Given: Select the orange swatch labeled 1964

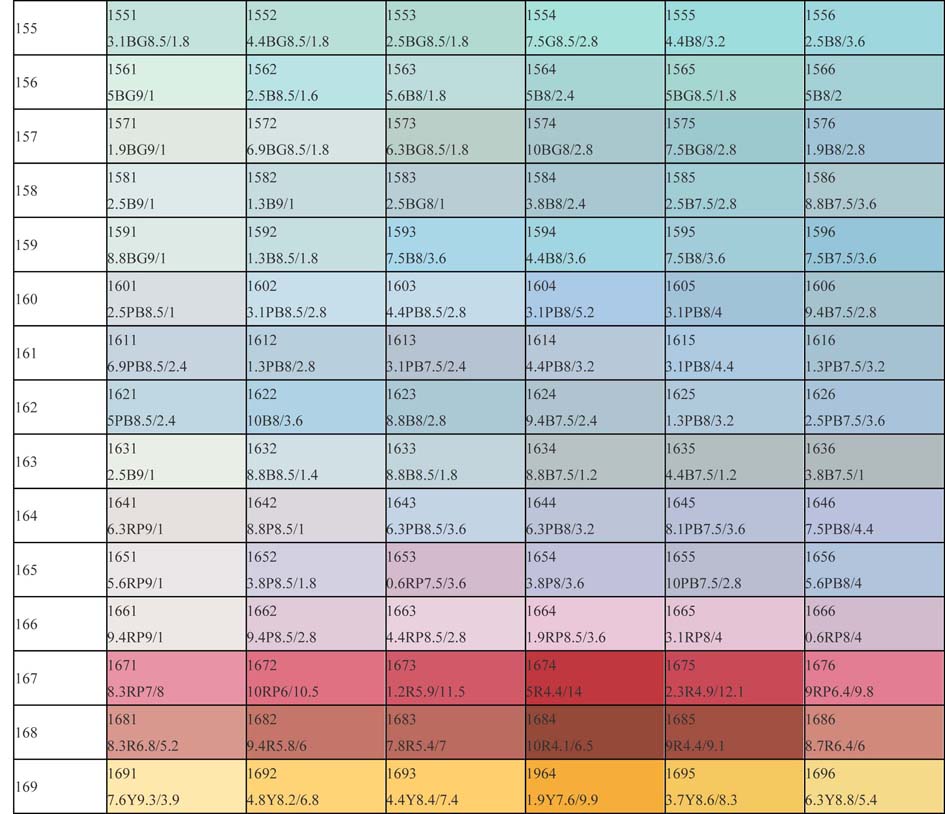Looking at the screenshot, I should tap(594, 786).
